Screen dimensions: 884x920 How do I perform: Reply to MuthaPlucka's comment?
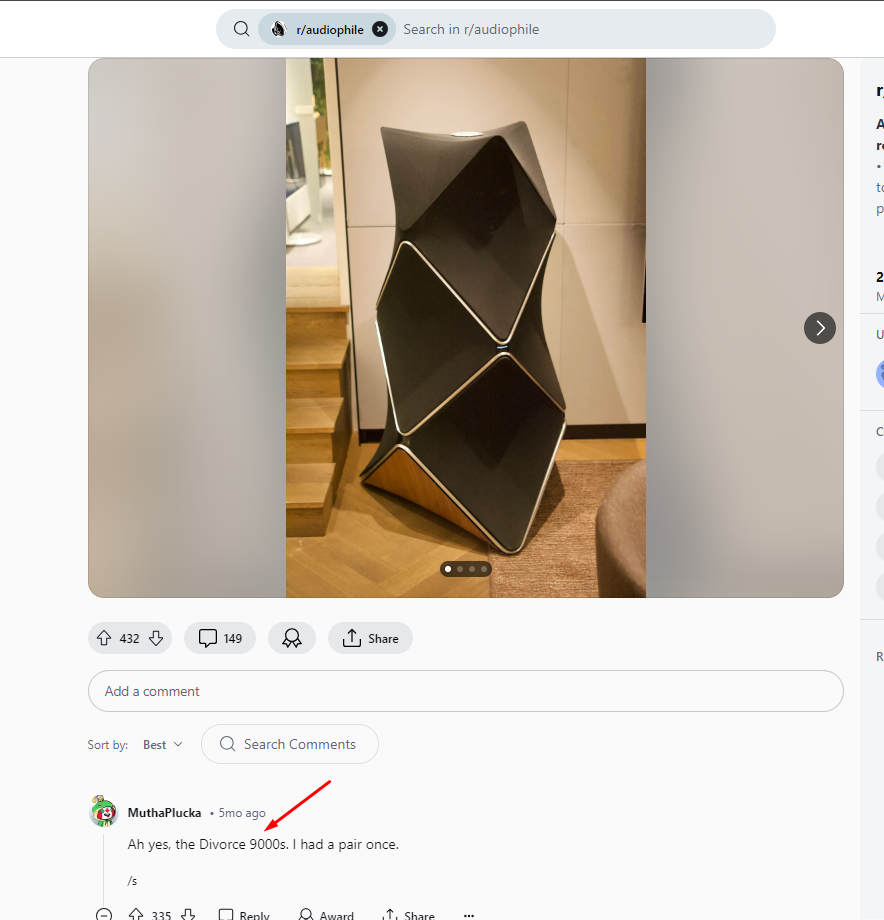point(243,915)
